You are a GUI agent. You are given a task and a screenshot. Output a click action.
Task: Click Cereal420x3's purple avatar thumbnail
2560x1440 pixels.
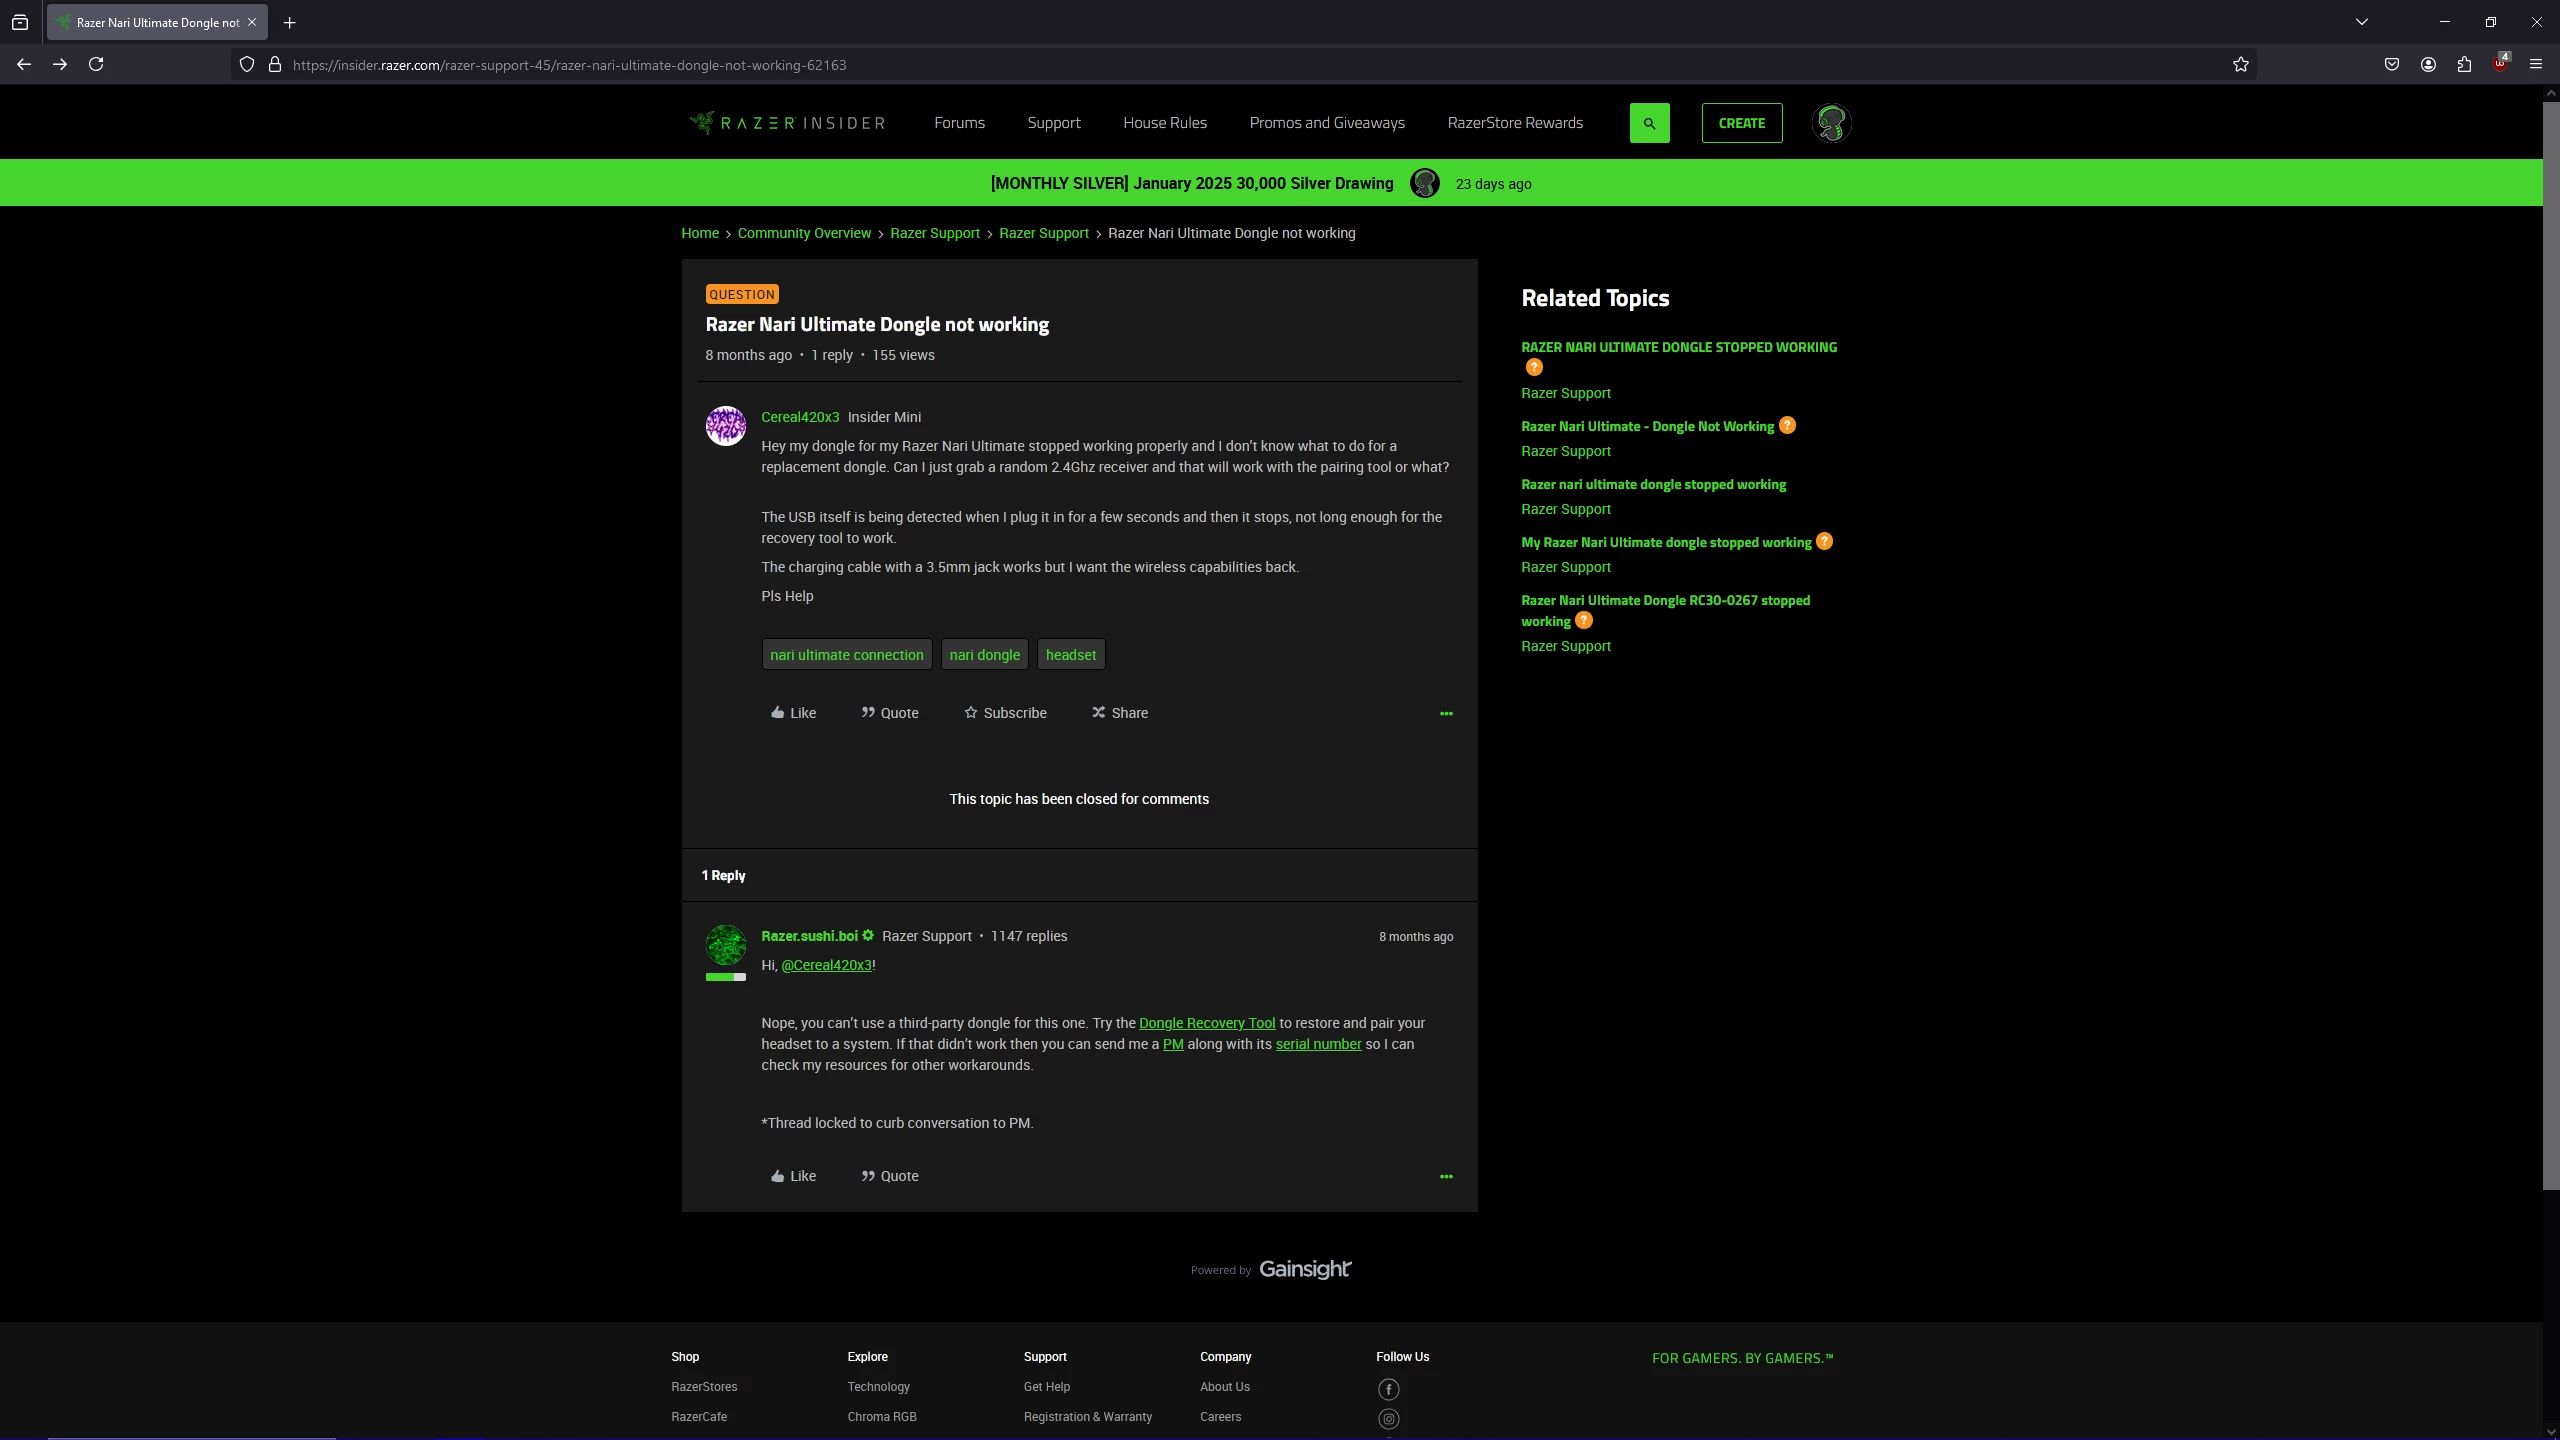click(x=725, y=426)
